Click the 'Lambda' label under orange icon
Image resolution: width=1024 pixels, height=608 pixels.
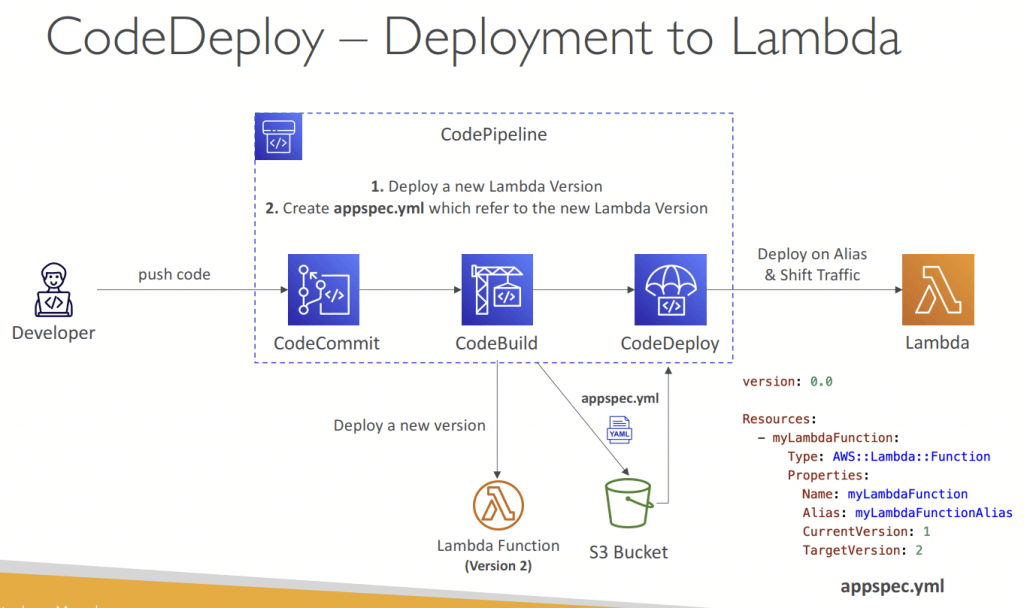[937, 343]
